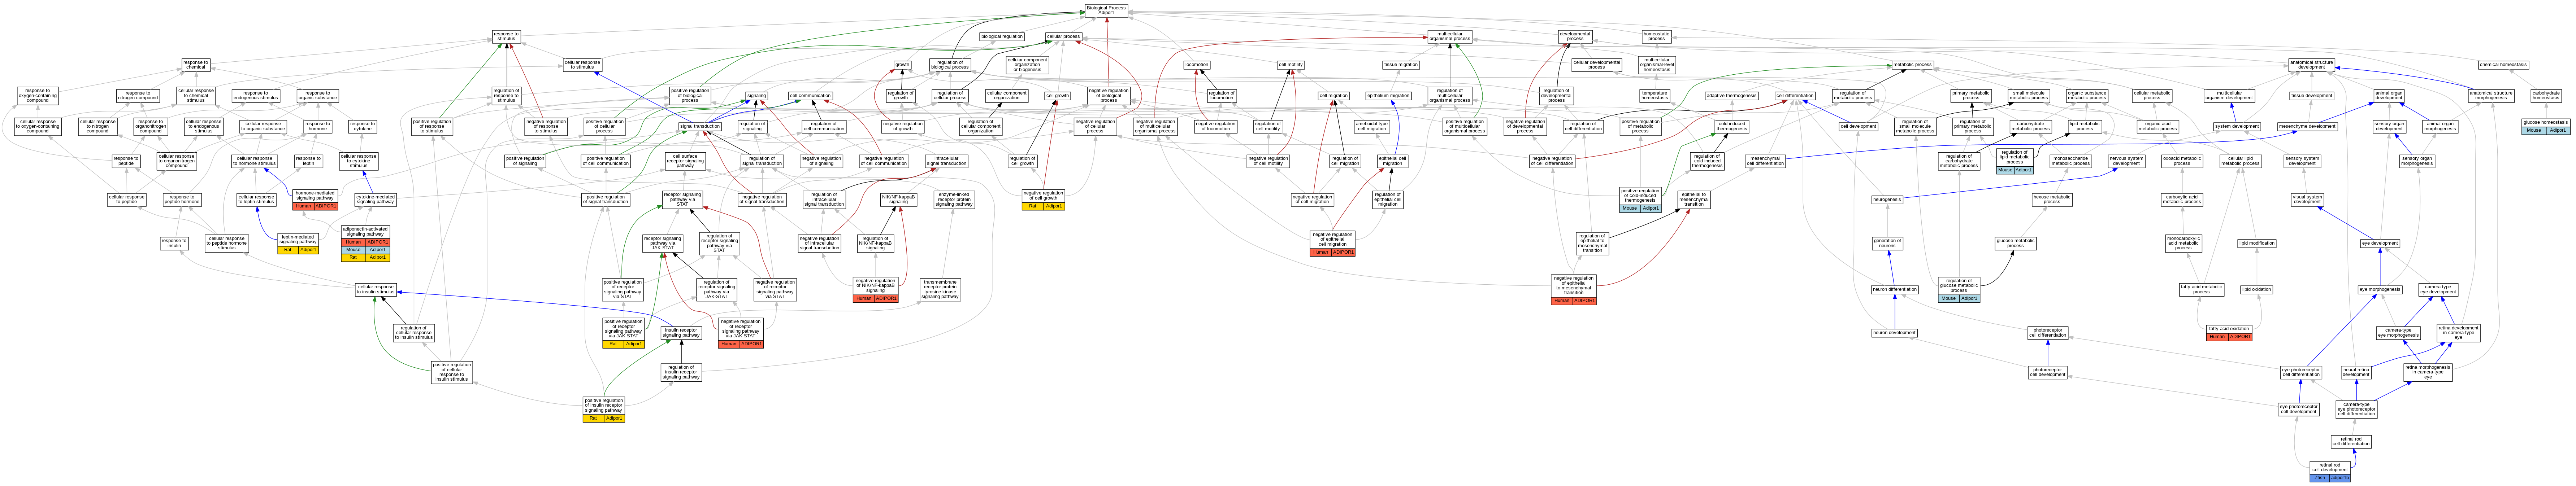The width and height of the screenshot is (2576, 486).
Task: Click the adaptive thermogenesis node
Action: 1731,96
